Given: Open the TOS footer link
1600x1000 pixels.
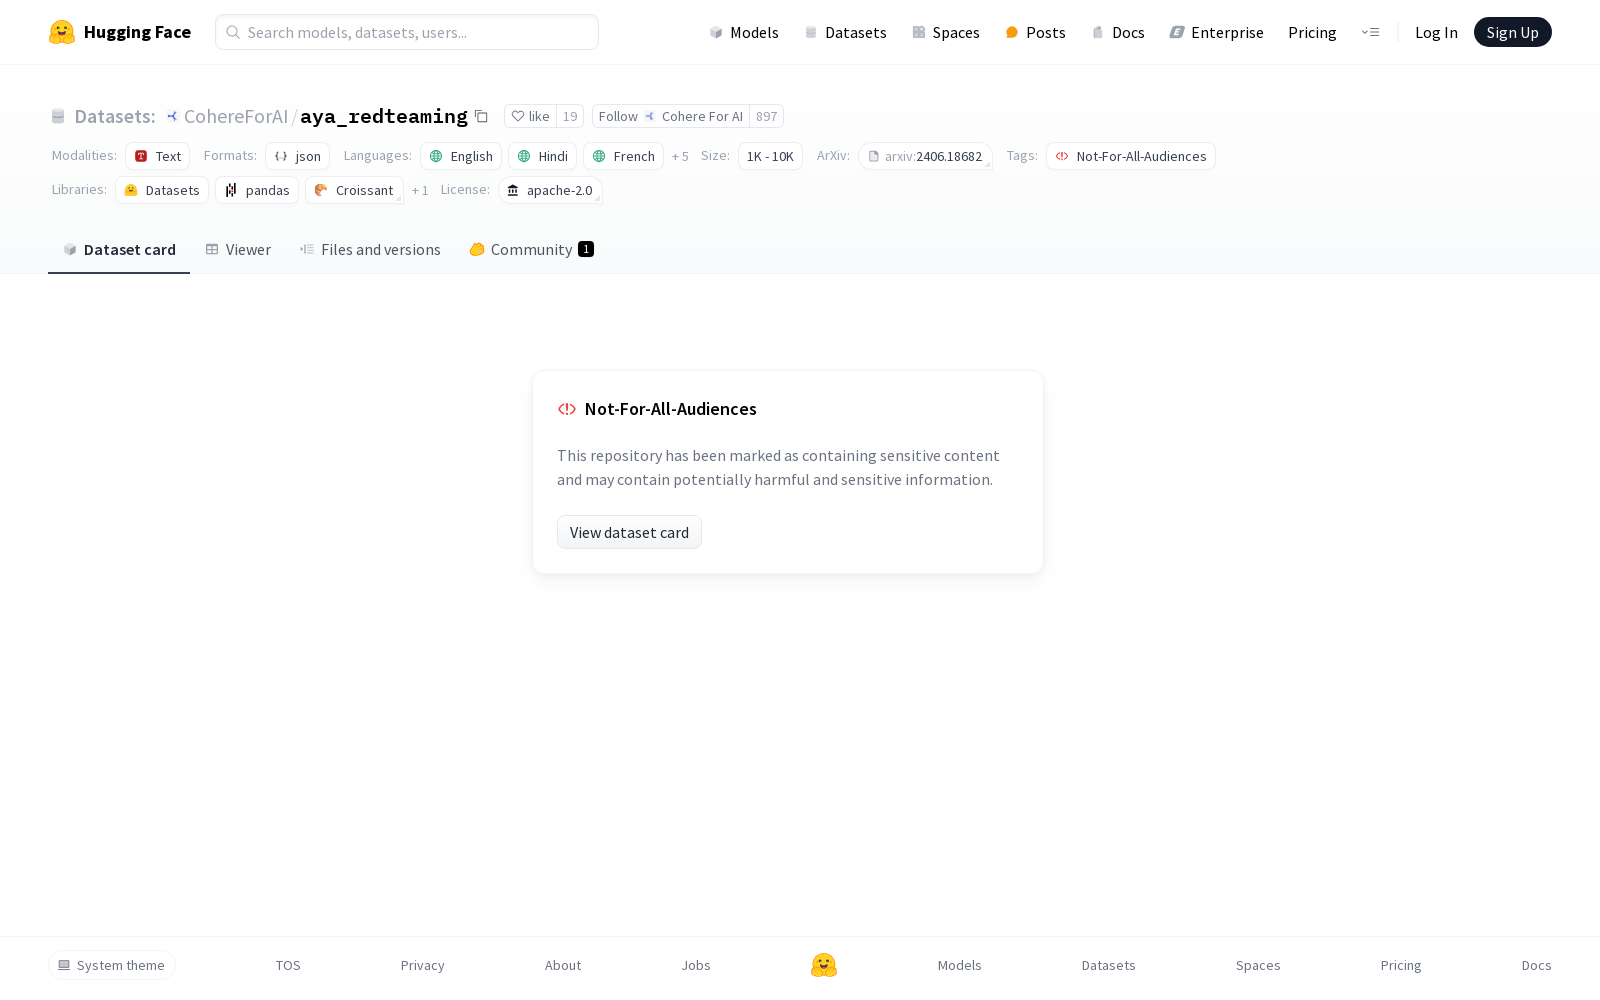Looking at the screenshot, I should coord(288,965).
